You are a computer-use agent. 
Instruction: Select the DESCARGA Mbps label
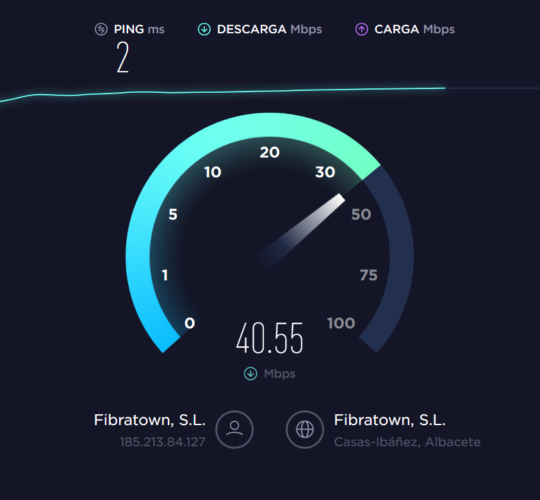[x=269, y=29]
